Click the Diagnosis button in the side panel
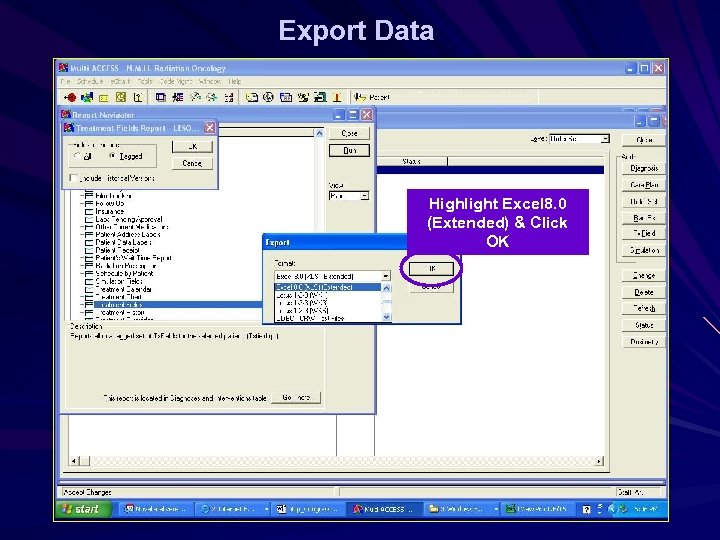 pos(644,168)
